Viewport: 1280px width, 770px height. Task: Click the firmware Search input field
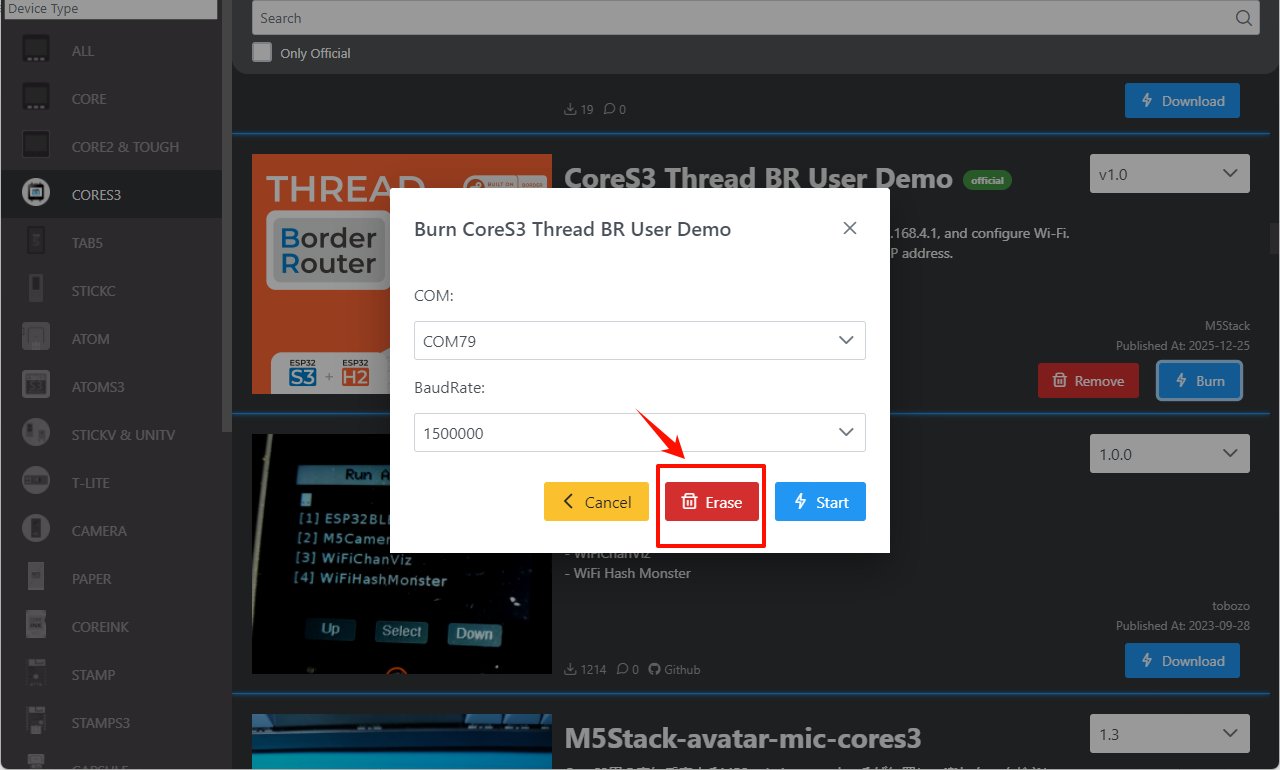(x=740, y=18)
